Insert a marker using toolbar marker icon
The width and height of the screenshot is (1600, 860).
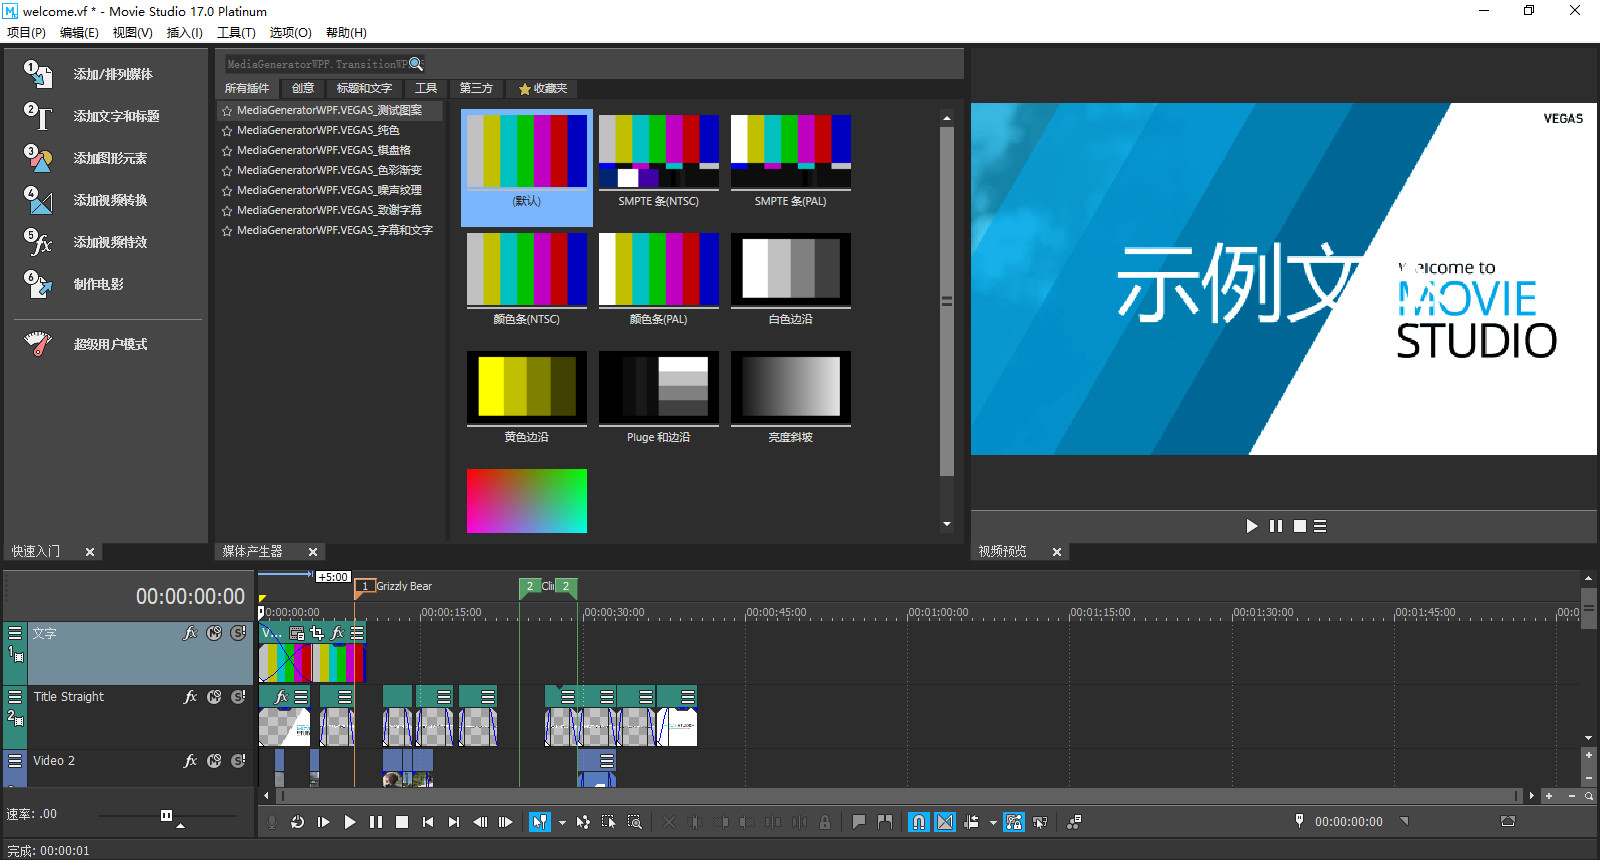coord(859,822)
